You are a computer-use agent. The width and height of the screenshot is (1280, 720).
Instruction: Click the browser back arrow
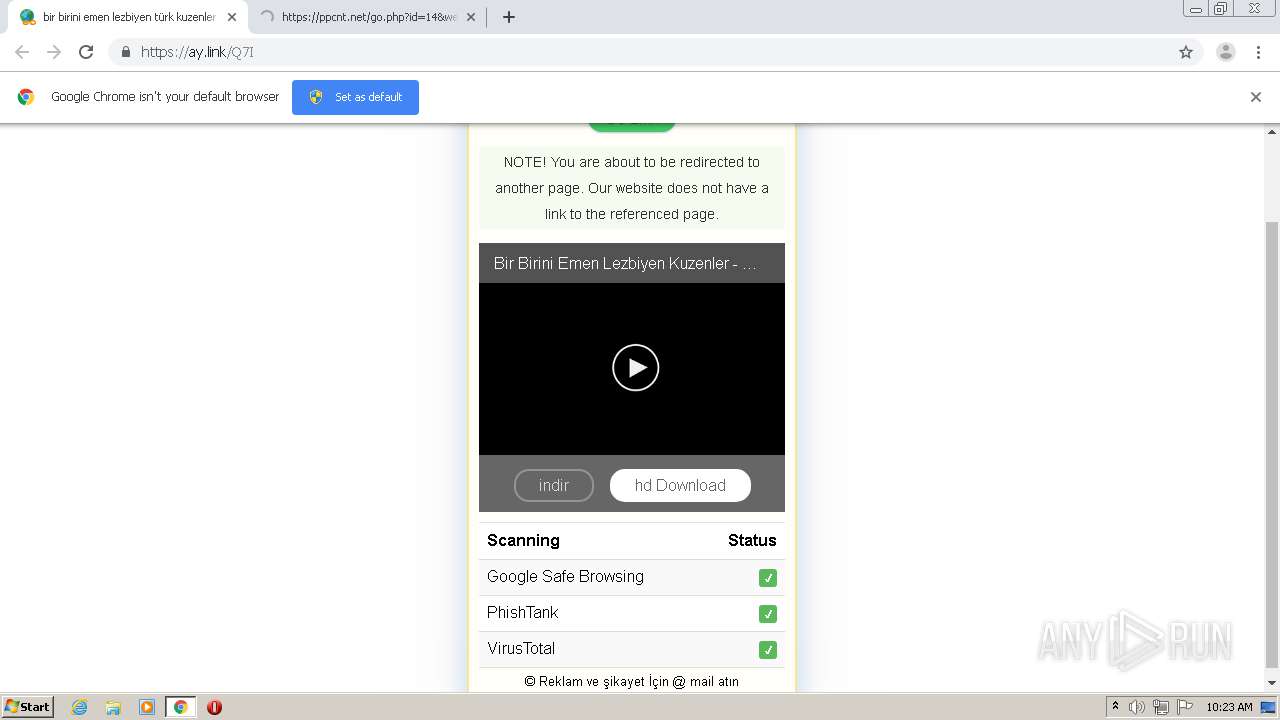point(22,52)
